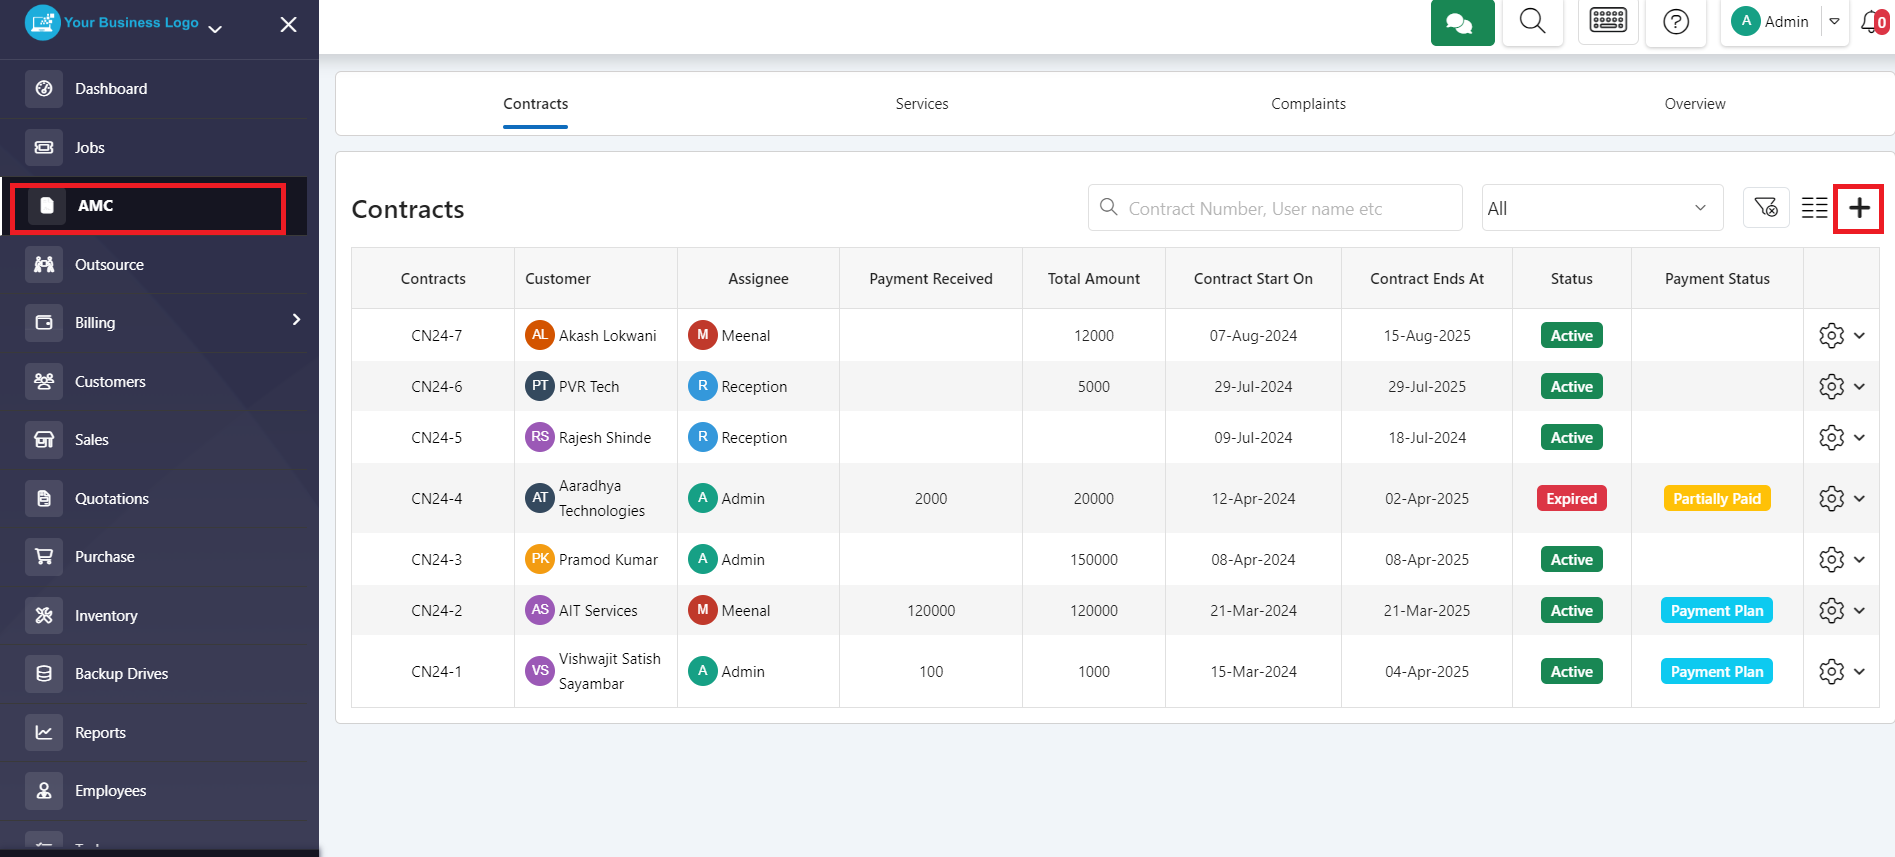Screen dimensions: 1895x857
Task: Open the Dashboard sidebar icon
Action: tap(44, 89)
